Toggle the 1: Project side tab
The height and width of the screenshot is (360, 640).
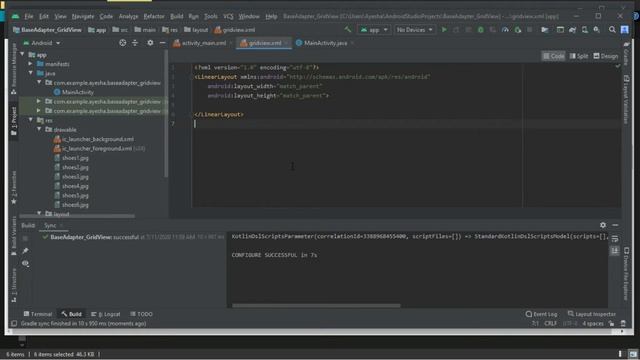[x=13, y=122]
